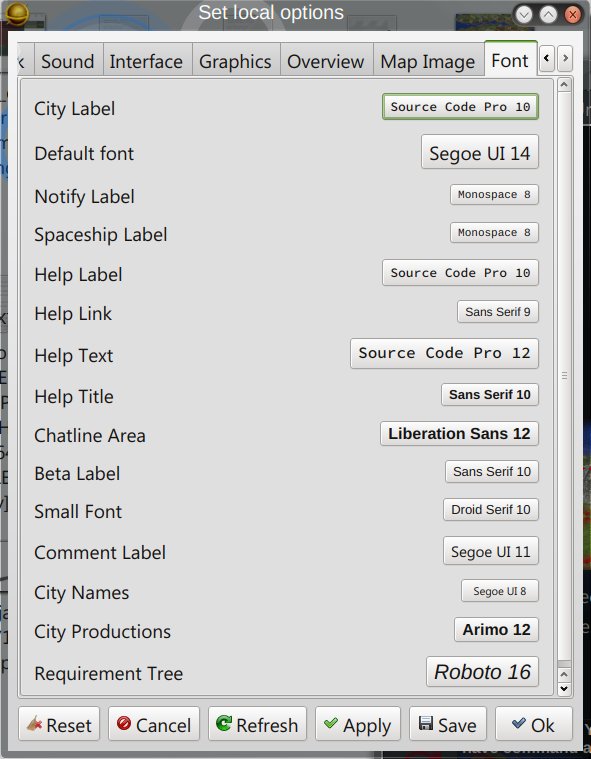Open the Graphics tab

click(x=236, y=61)
